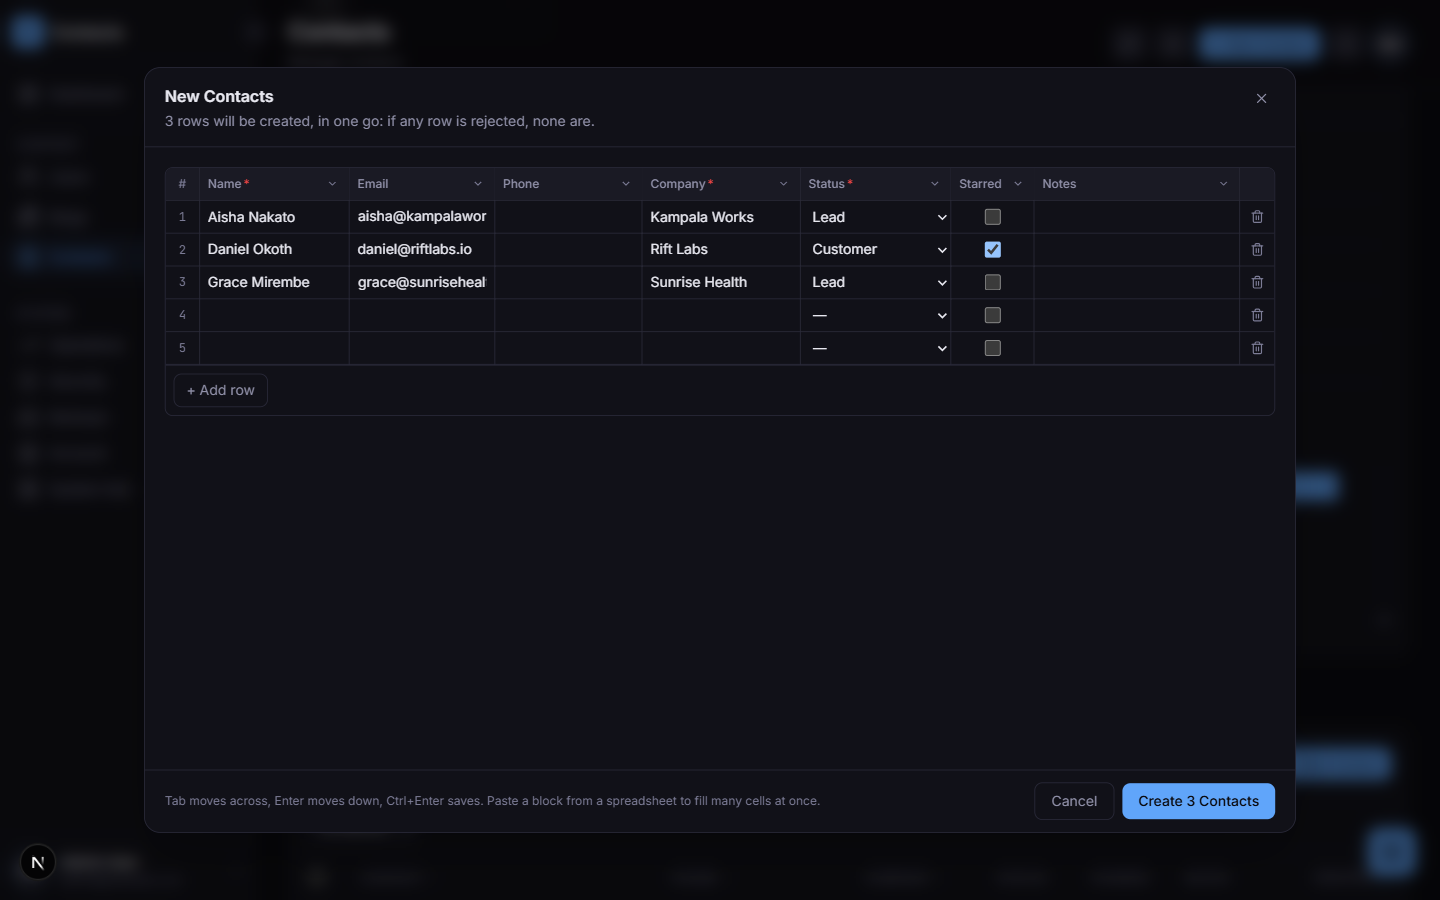Delete empty row 4 via trash icon
Image resolution: width=1440 pixels, height=900 pixels.
pyautogui.click(x=1257, y=316)
